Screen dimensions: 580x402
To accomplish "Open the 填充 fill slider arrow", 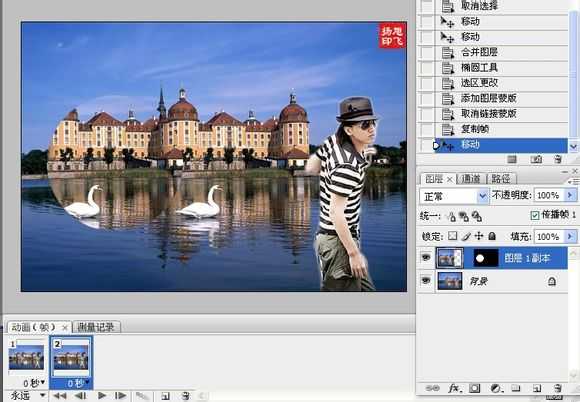I will pyautogui.click(x=570, y=236).
